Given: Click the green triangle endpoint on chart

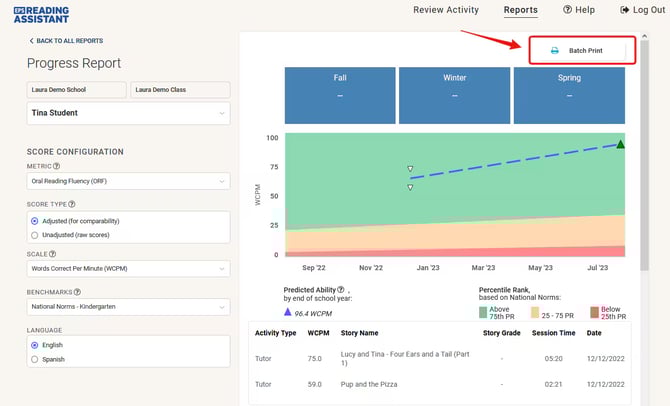Looking at the screenshot, I should pos(620,144).
